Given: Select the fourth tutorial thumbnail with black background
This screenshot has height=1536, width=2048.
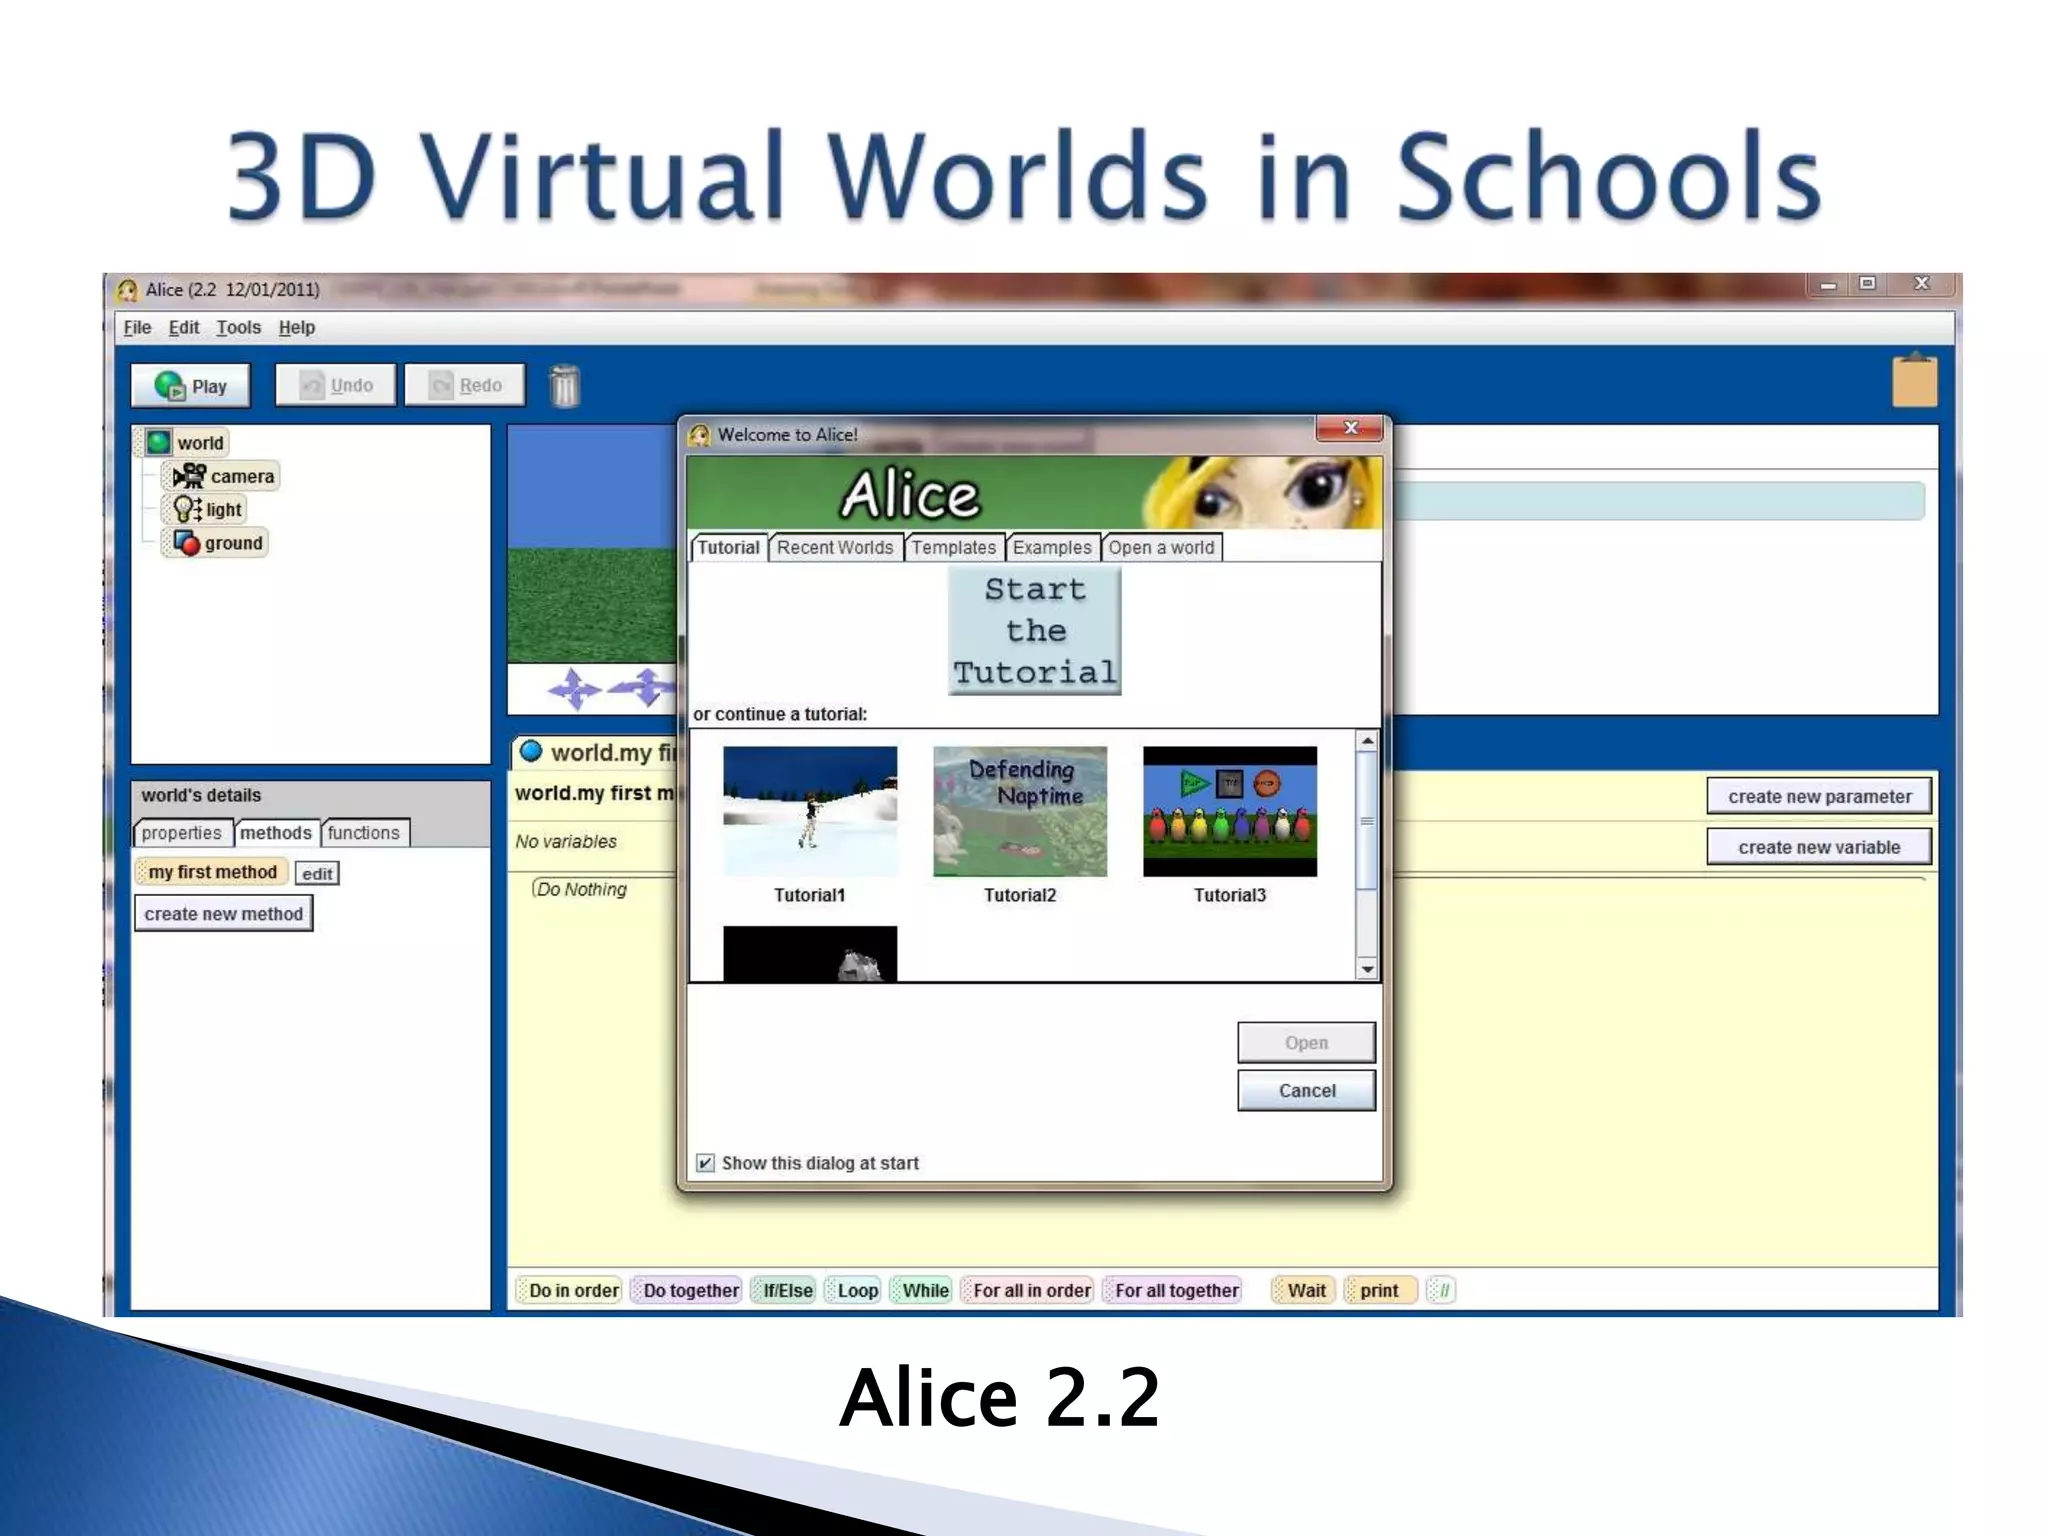Looking at the screenshot, I should [x=810, y=954].
